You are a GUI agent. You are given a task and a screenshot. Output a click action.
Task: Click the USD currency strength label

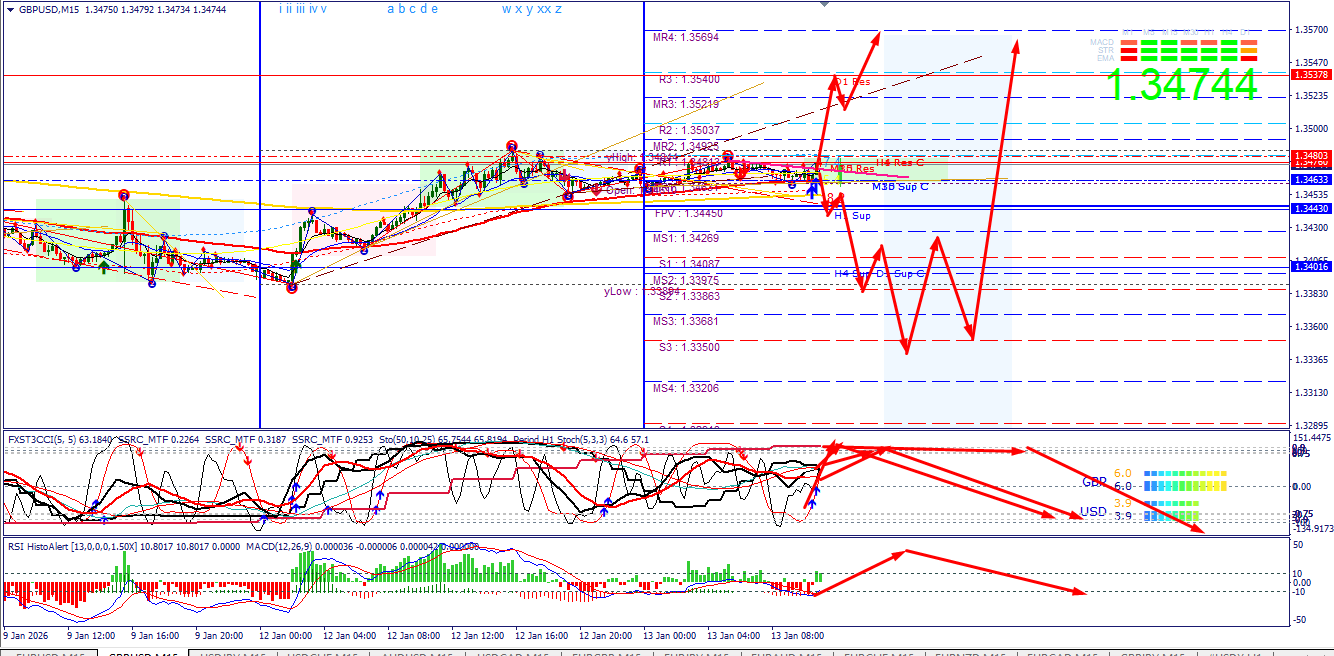pos(1093,512)
